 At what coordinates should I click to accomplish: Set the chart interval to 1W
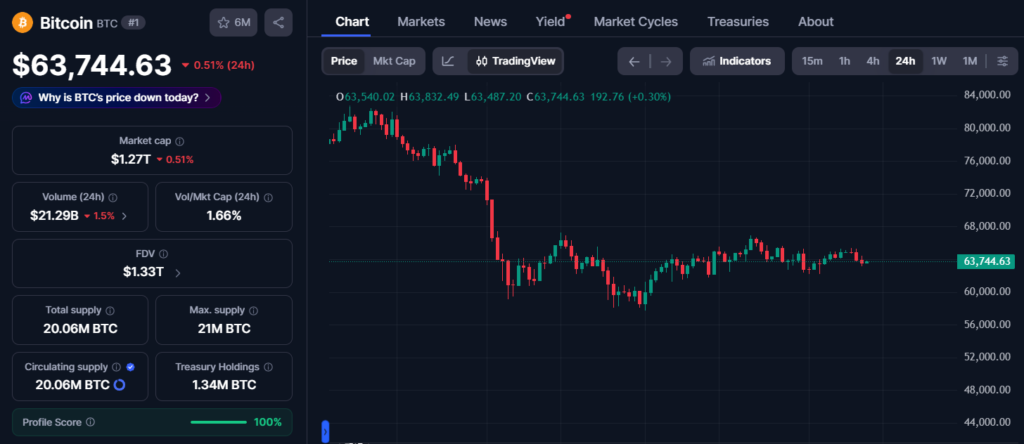click(x=938, y=61)
